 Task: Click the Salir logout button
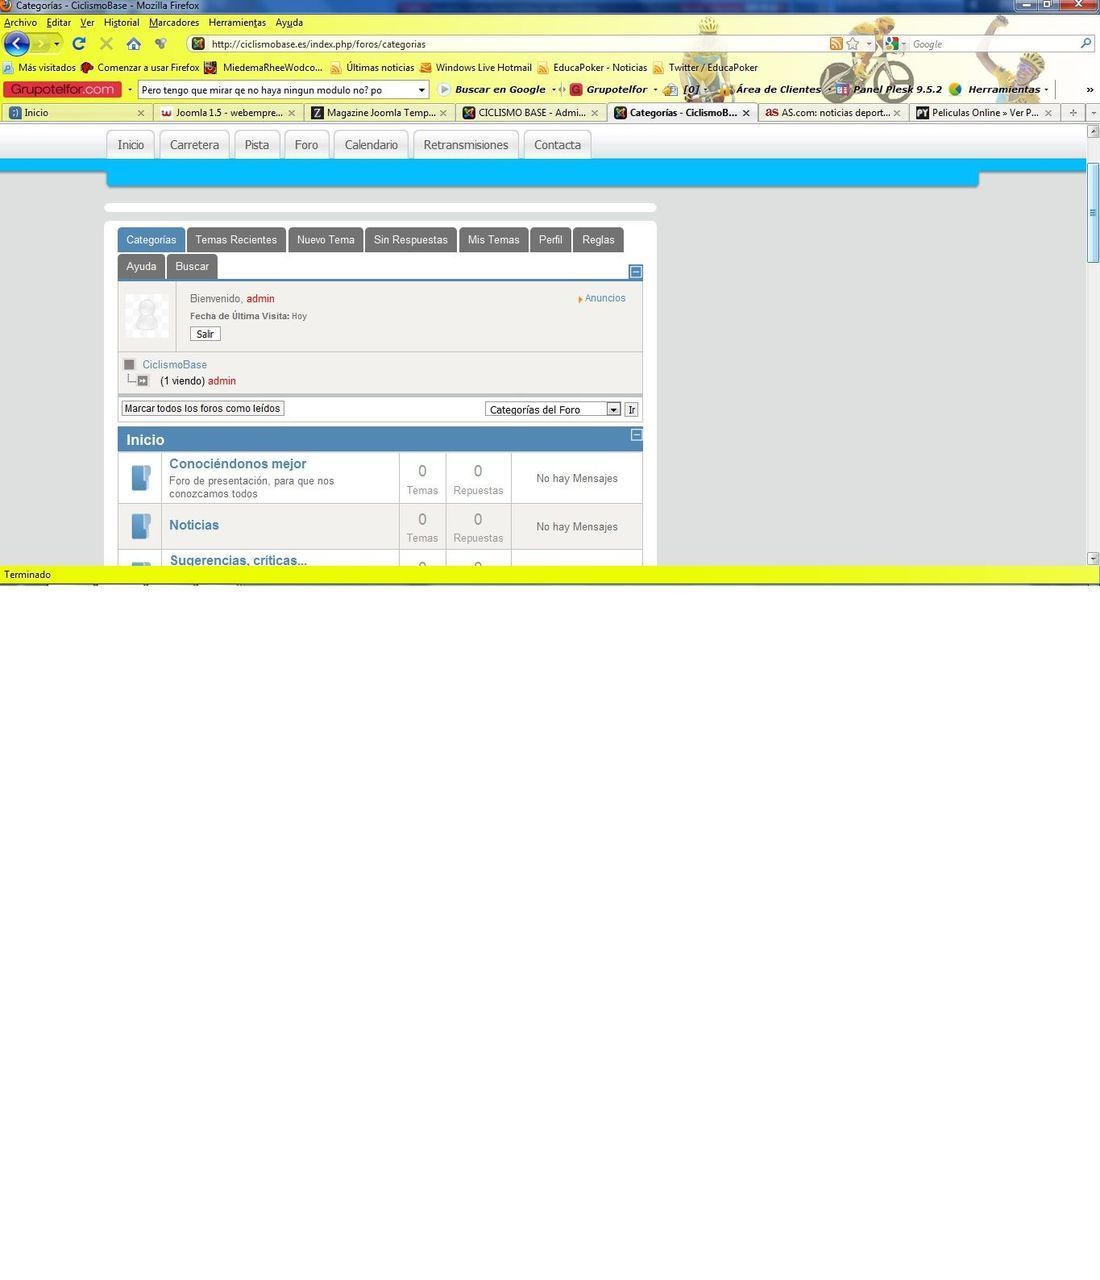(x=205, y=334)
